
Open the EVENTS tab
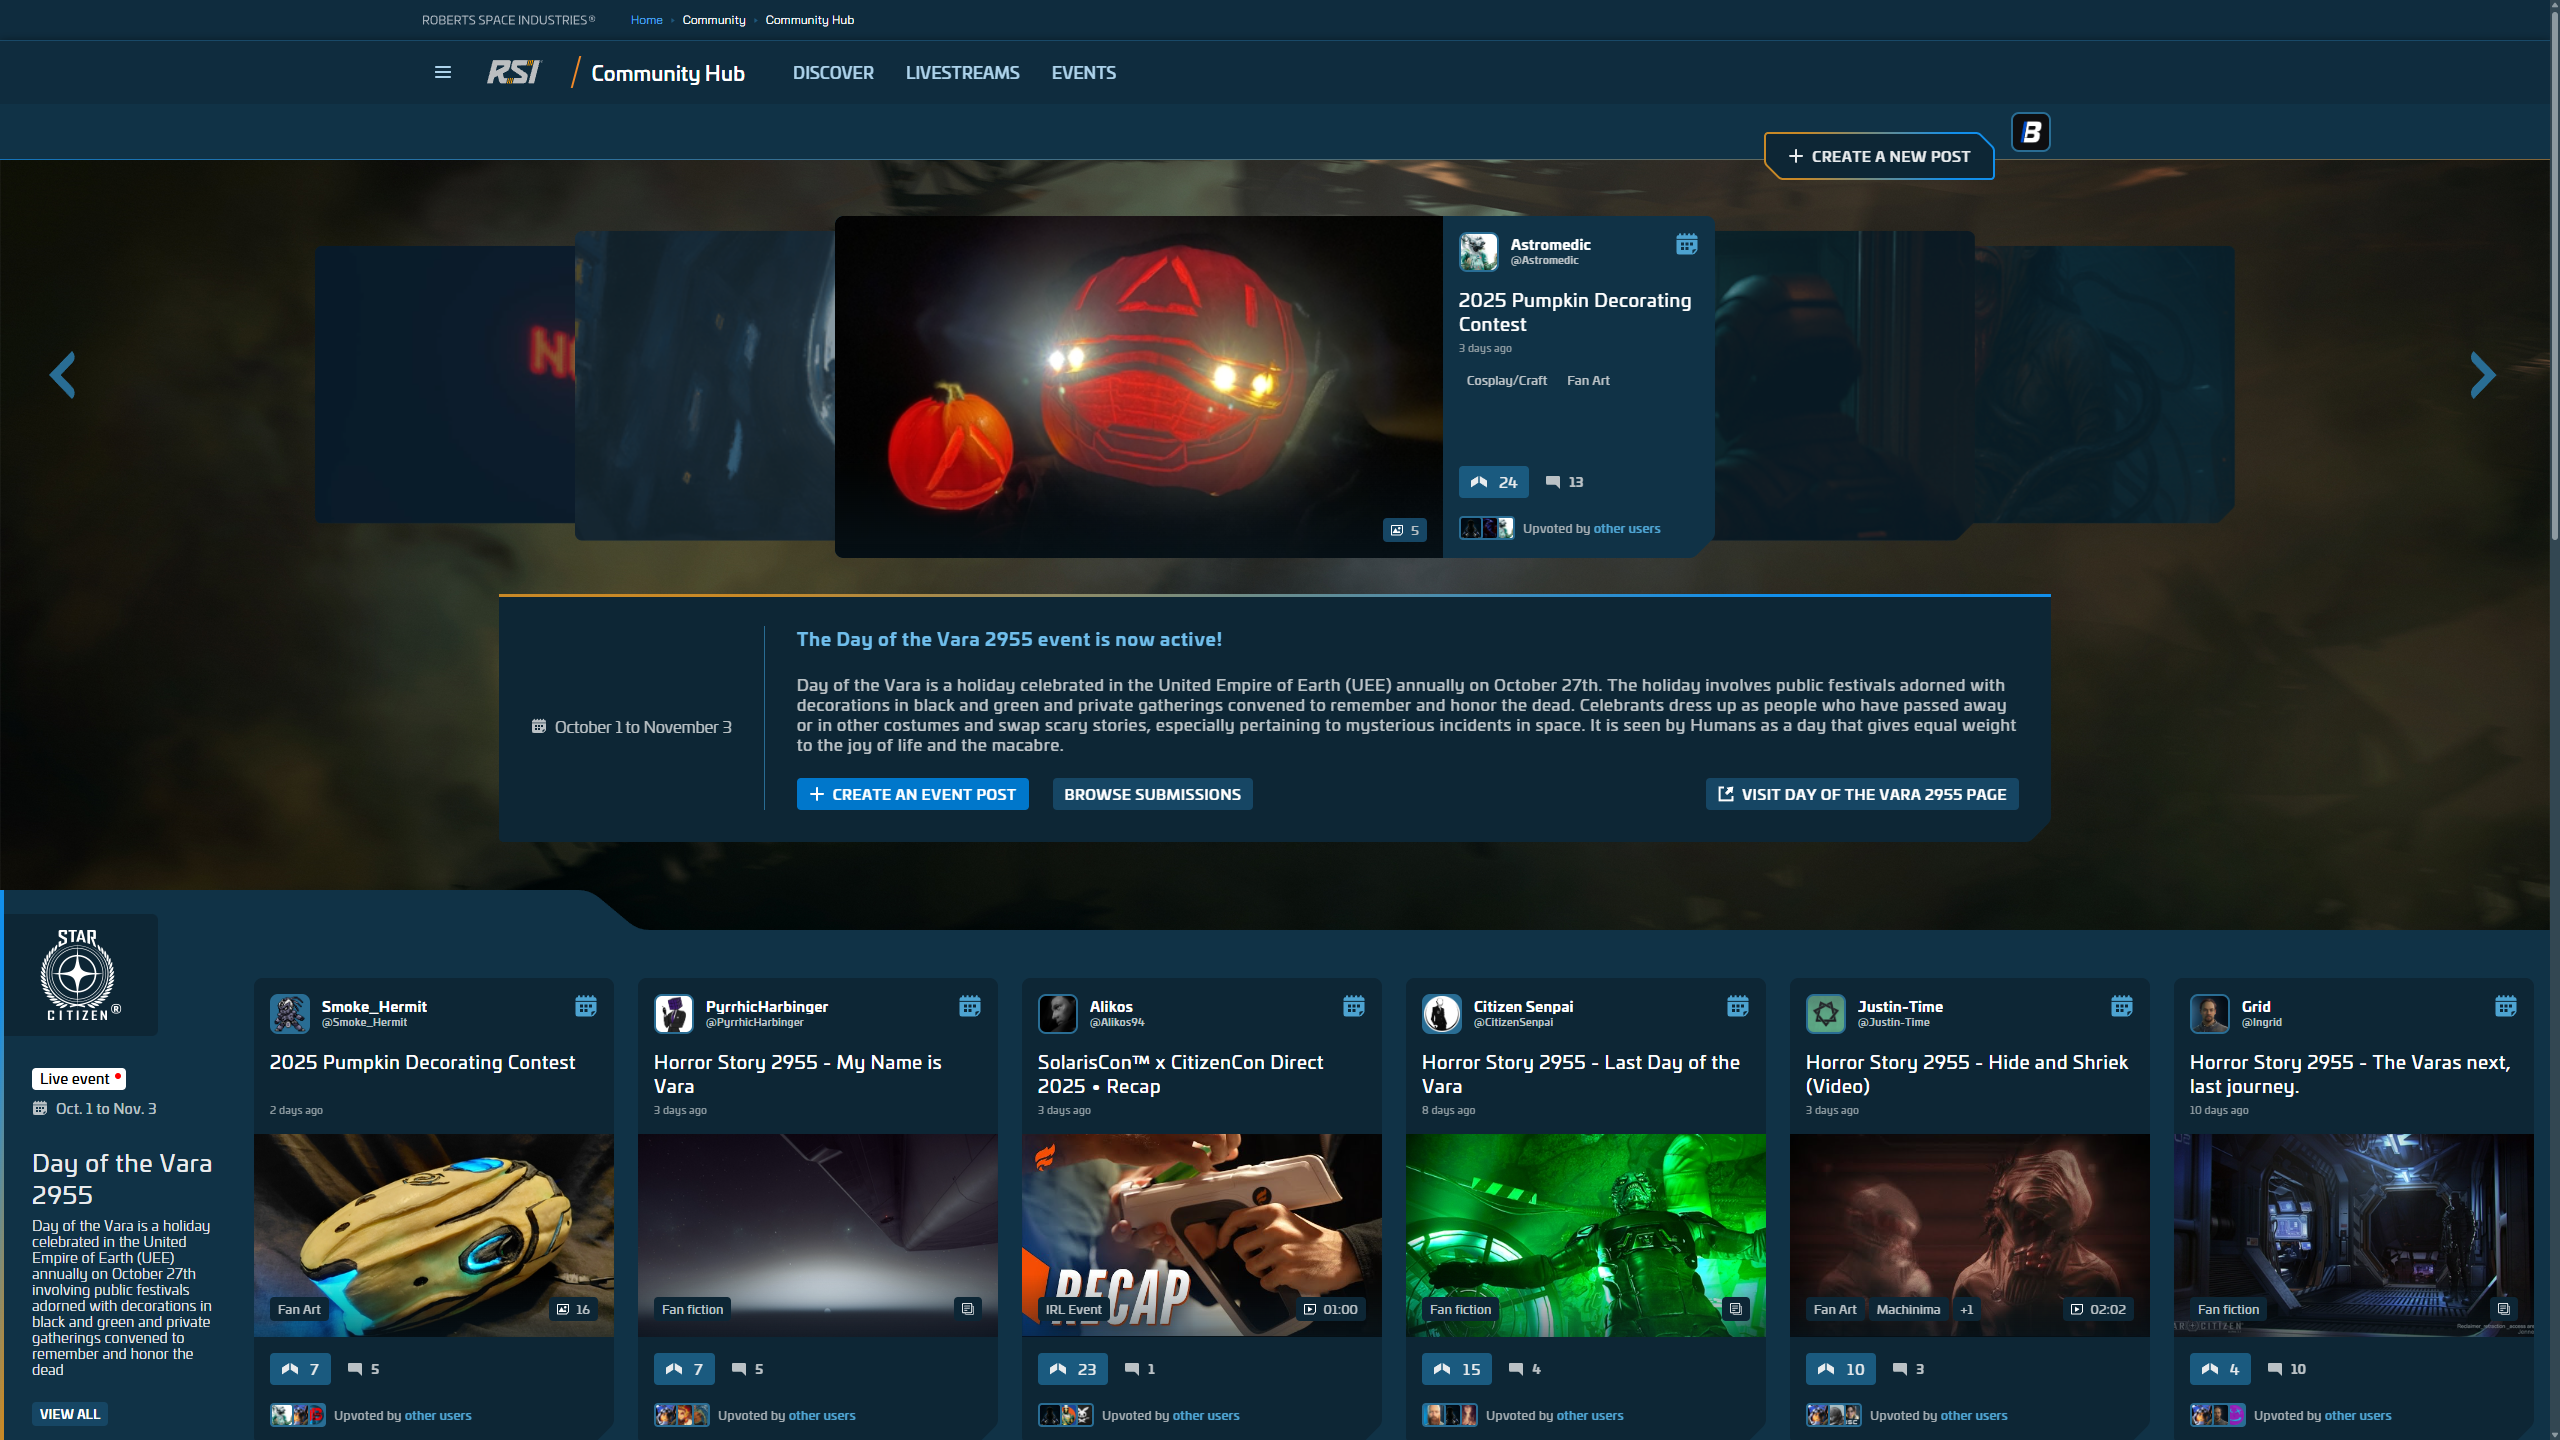pos(1083,72)
